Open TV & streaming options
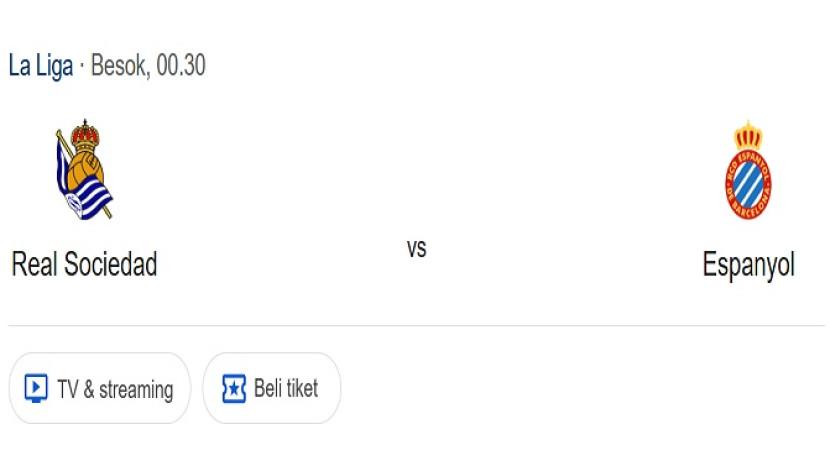This screenshot has height=466, width=830. click(99, 388)
